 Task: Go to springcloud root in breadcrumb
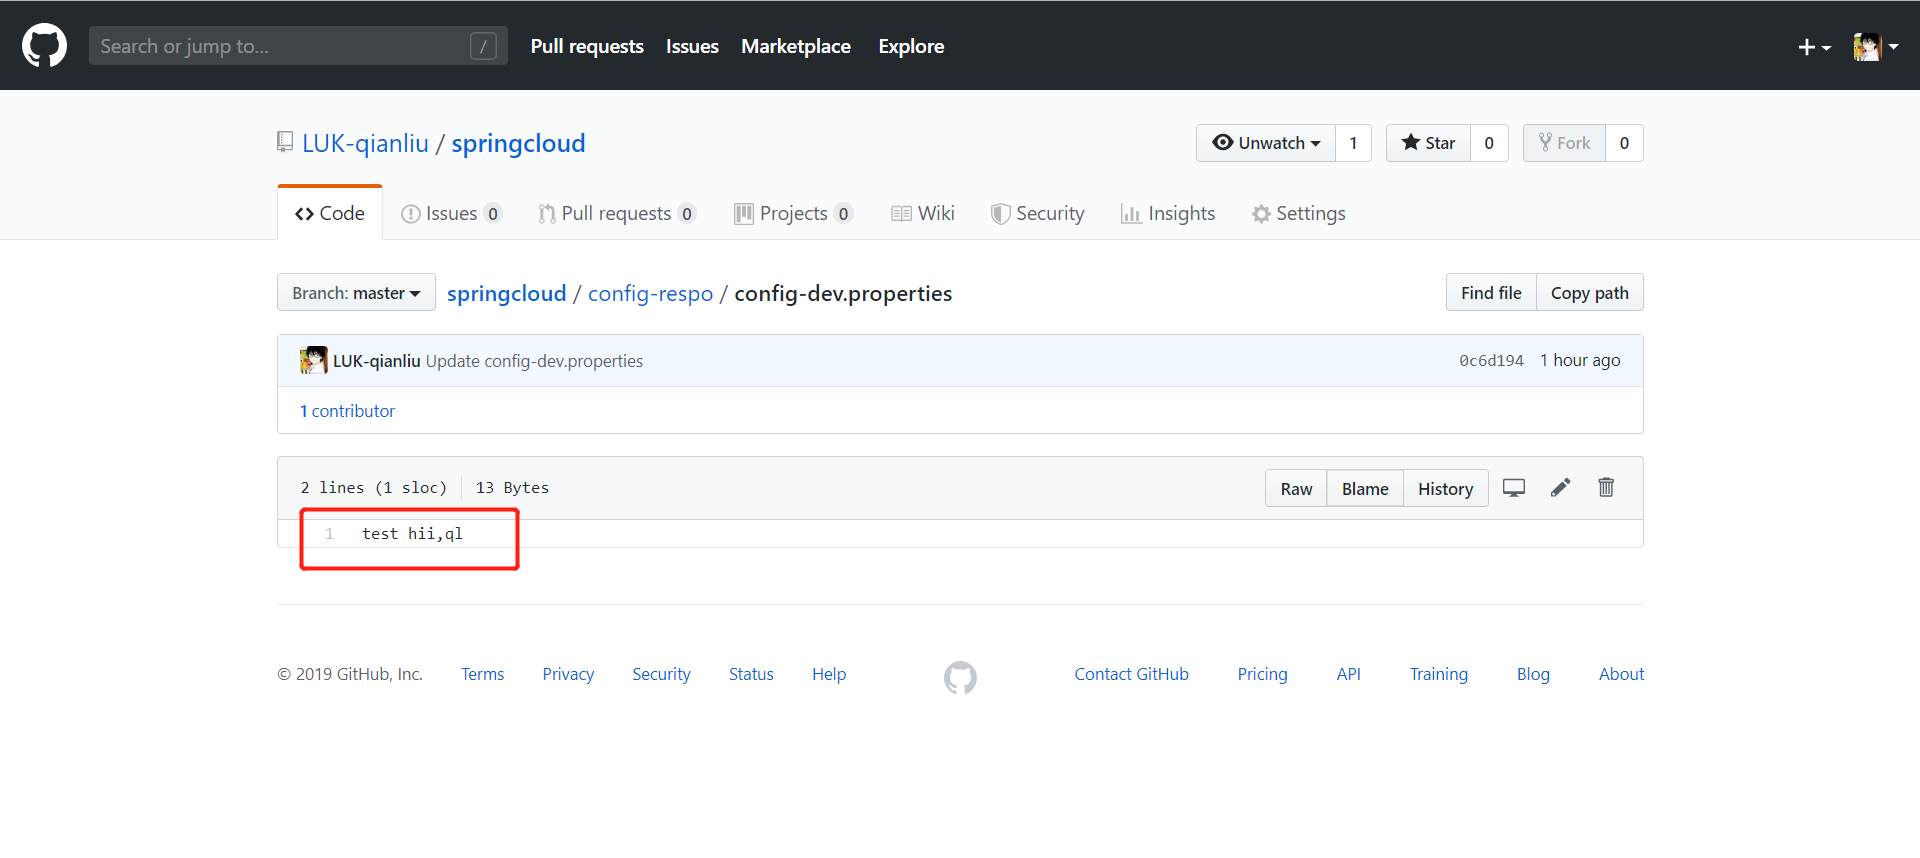[506, 293]
